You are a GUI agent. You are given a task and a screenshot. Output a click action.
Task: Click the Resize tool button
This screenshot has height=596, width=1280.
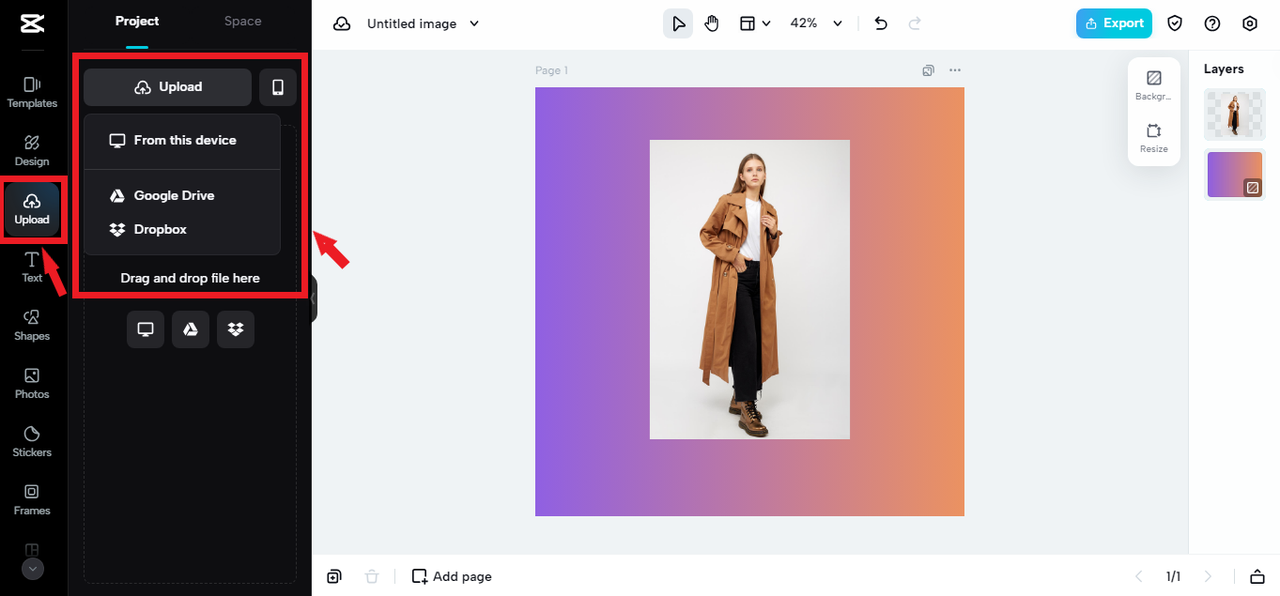tap(1153, 138)
